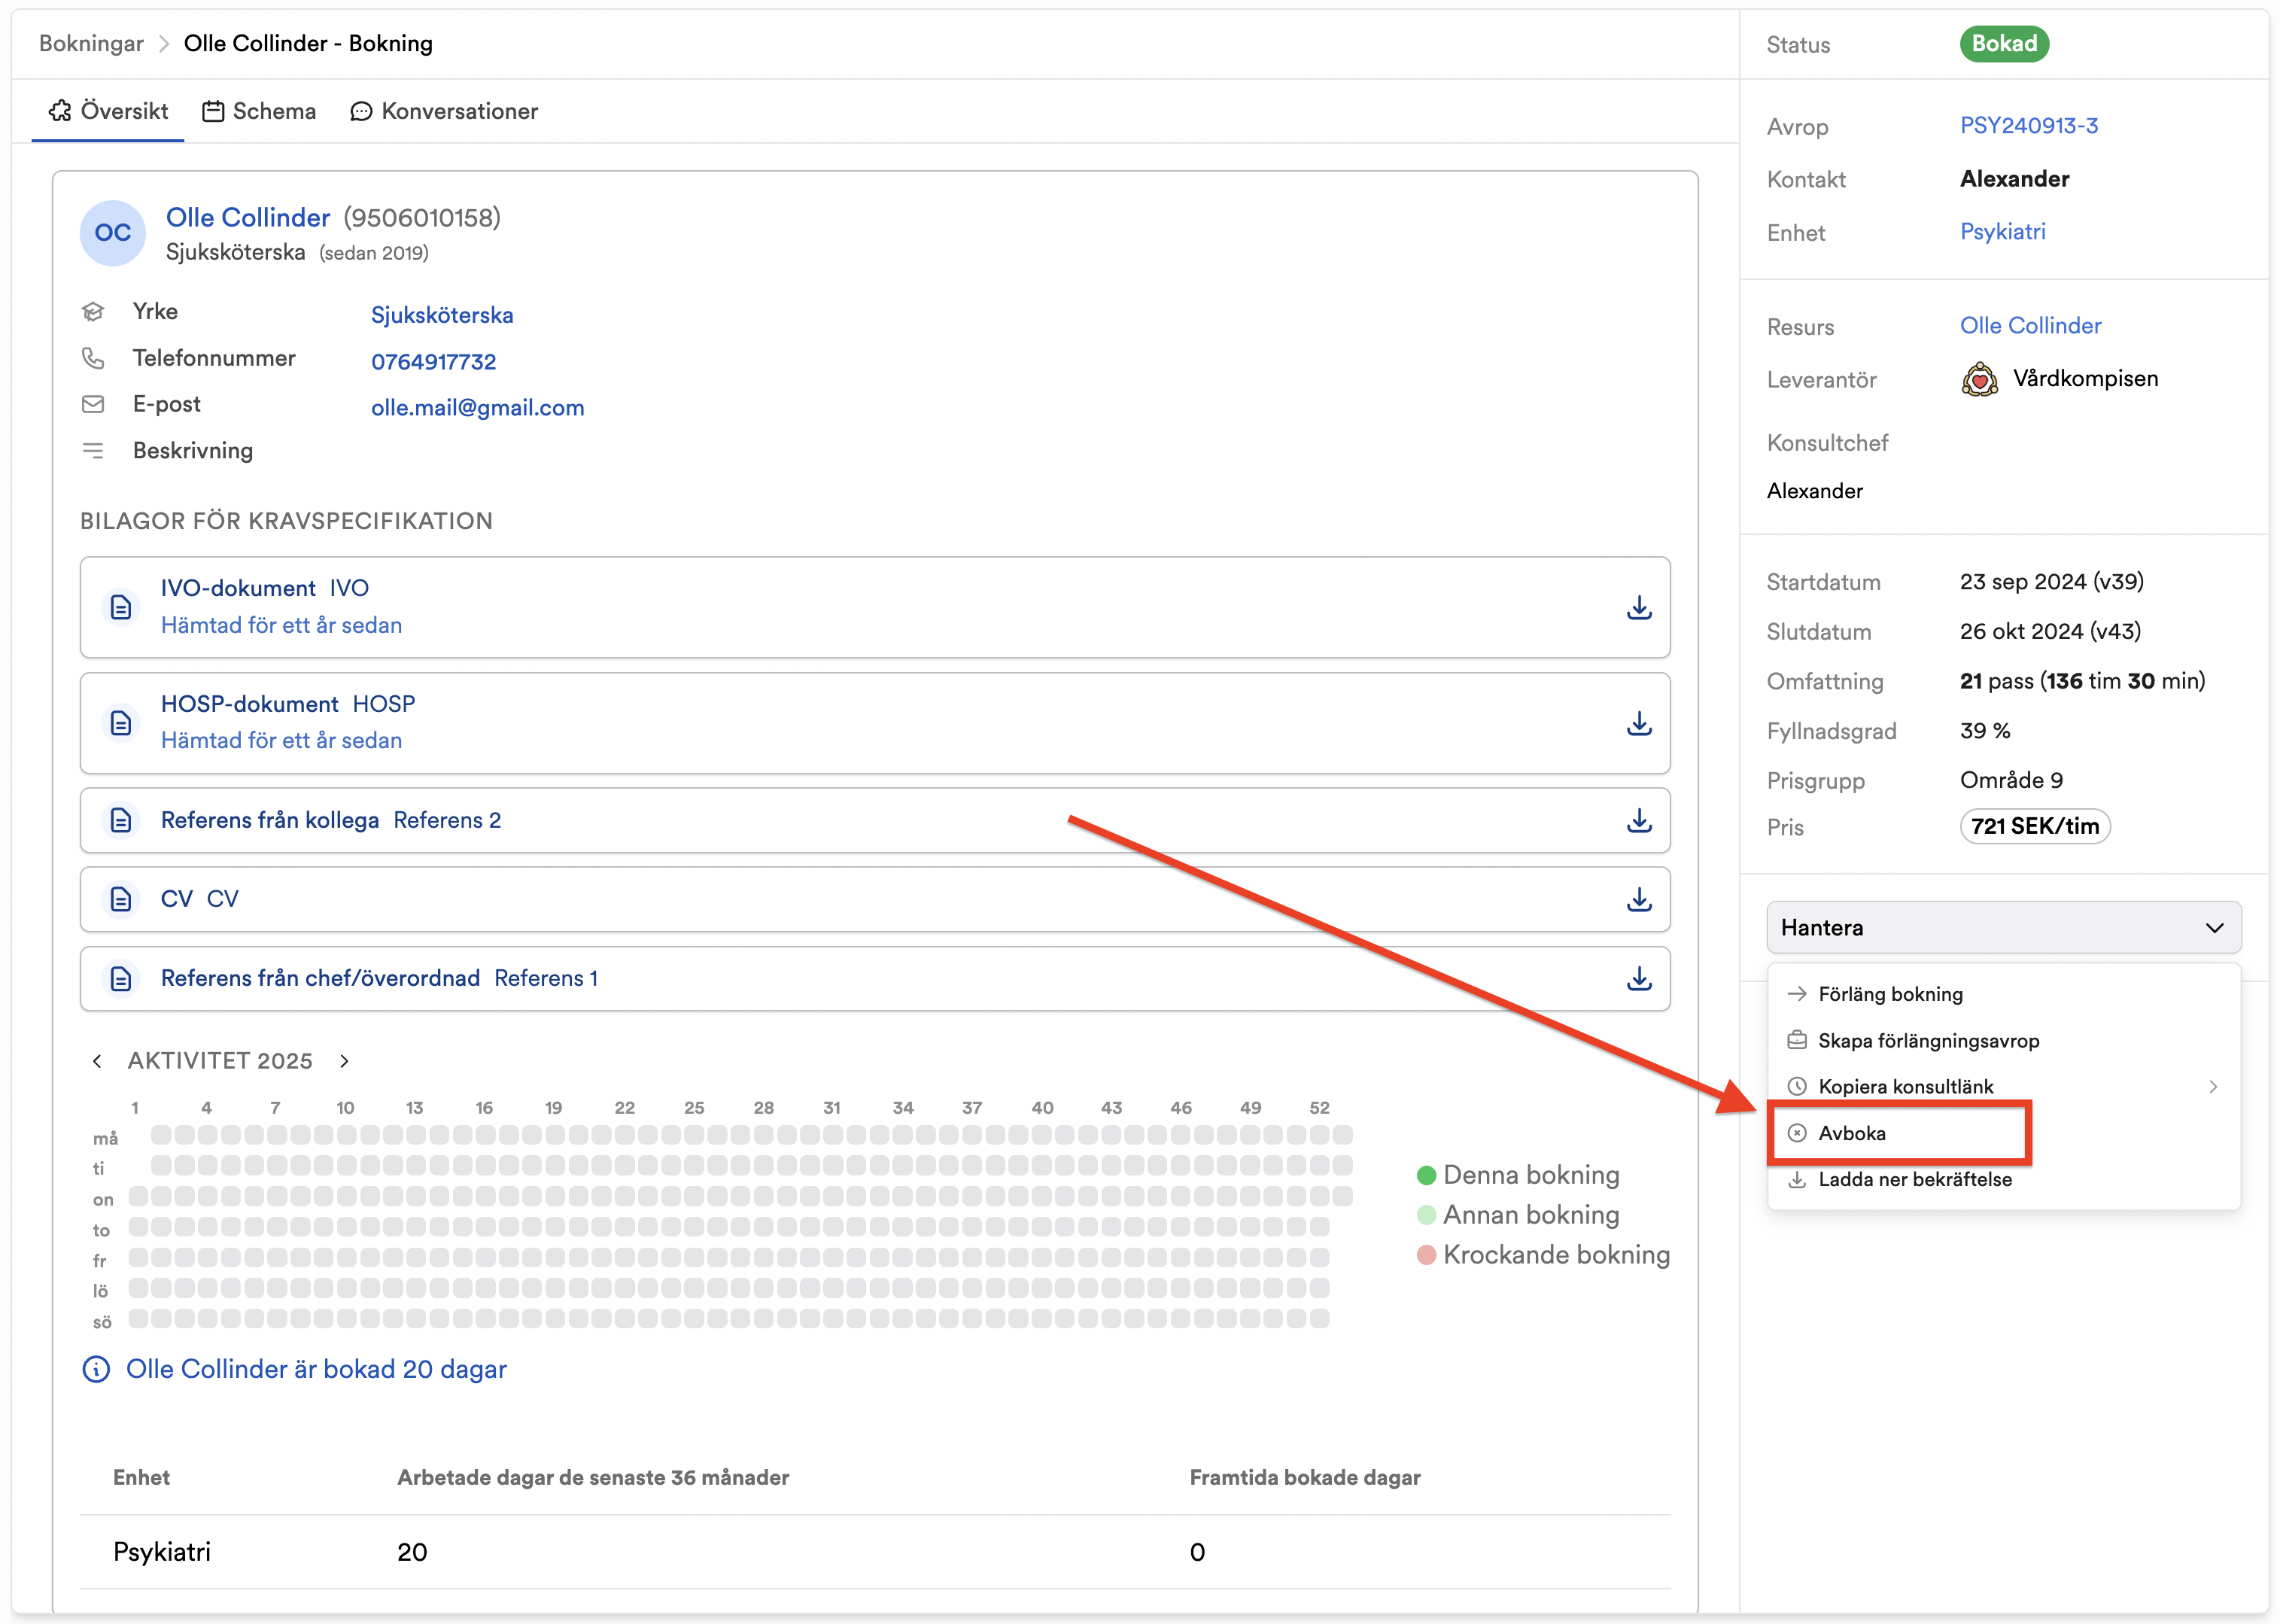Click the lines icon beside Beskrivning
The image size is (2280, 1624).
tap(93, 450)
